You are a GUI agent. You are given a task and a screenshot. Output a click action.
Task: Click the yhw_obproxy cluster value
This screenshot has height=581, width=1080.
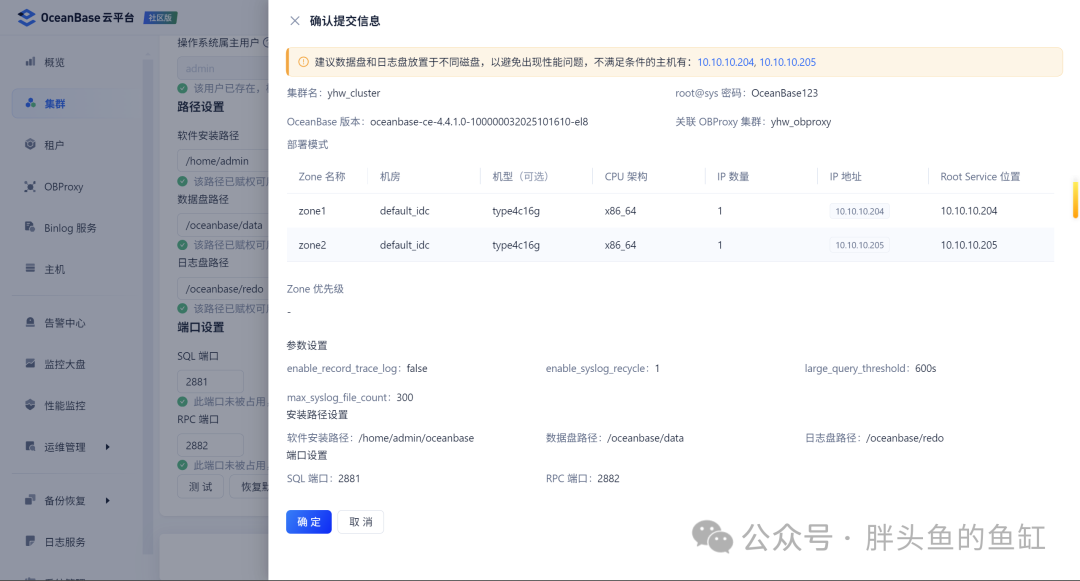801,122
